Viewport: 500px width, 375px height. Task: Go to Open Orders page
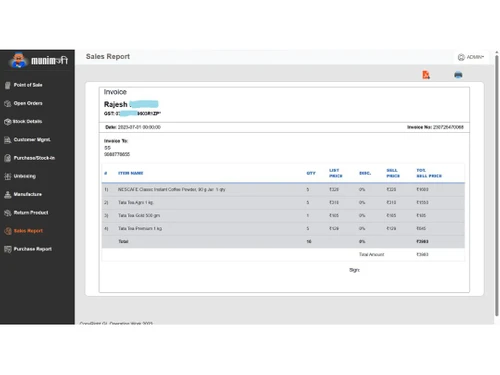(28, 103)
